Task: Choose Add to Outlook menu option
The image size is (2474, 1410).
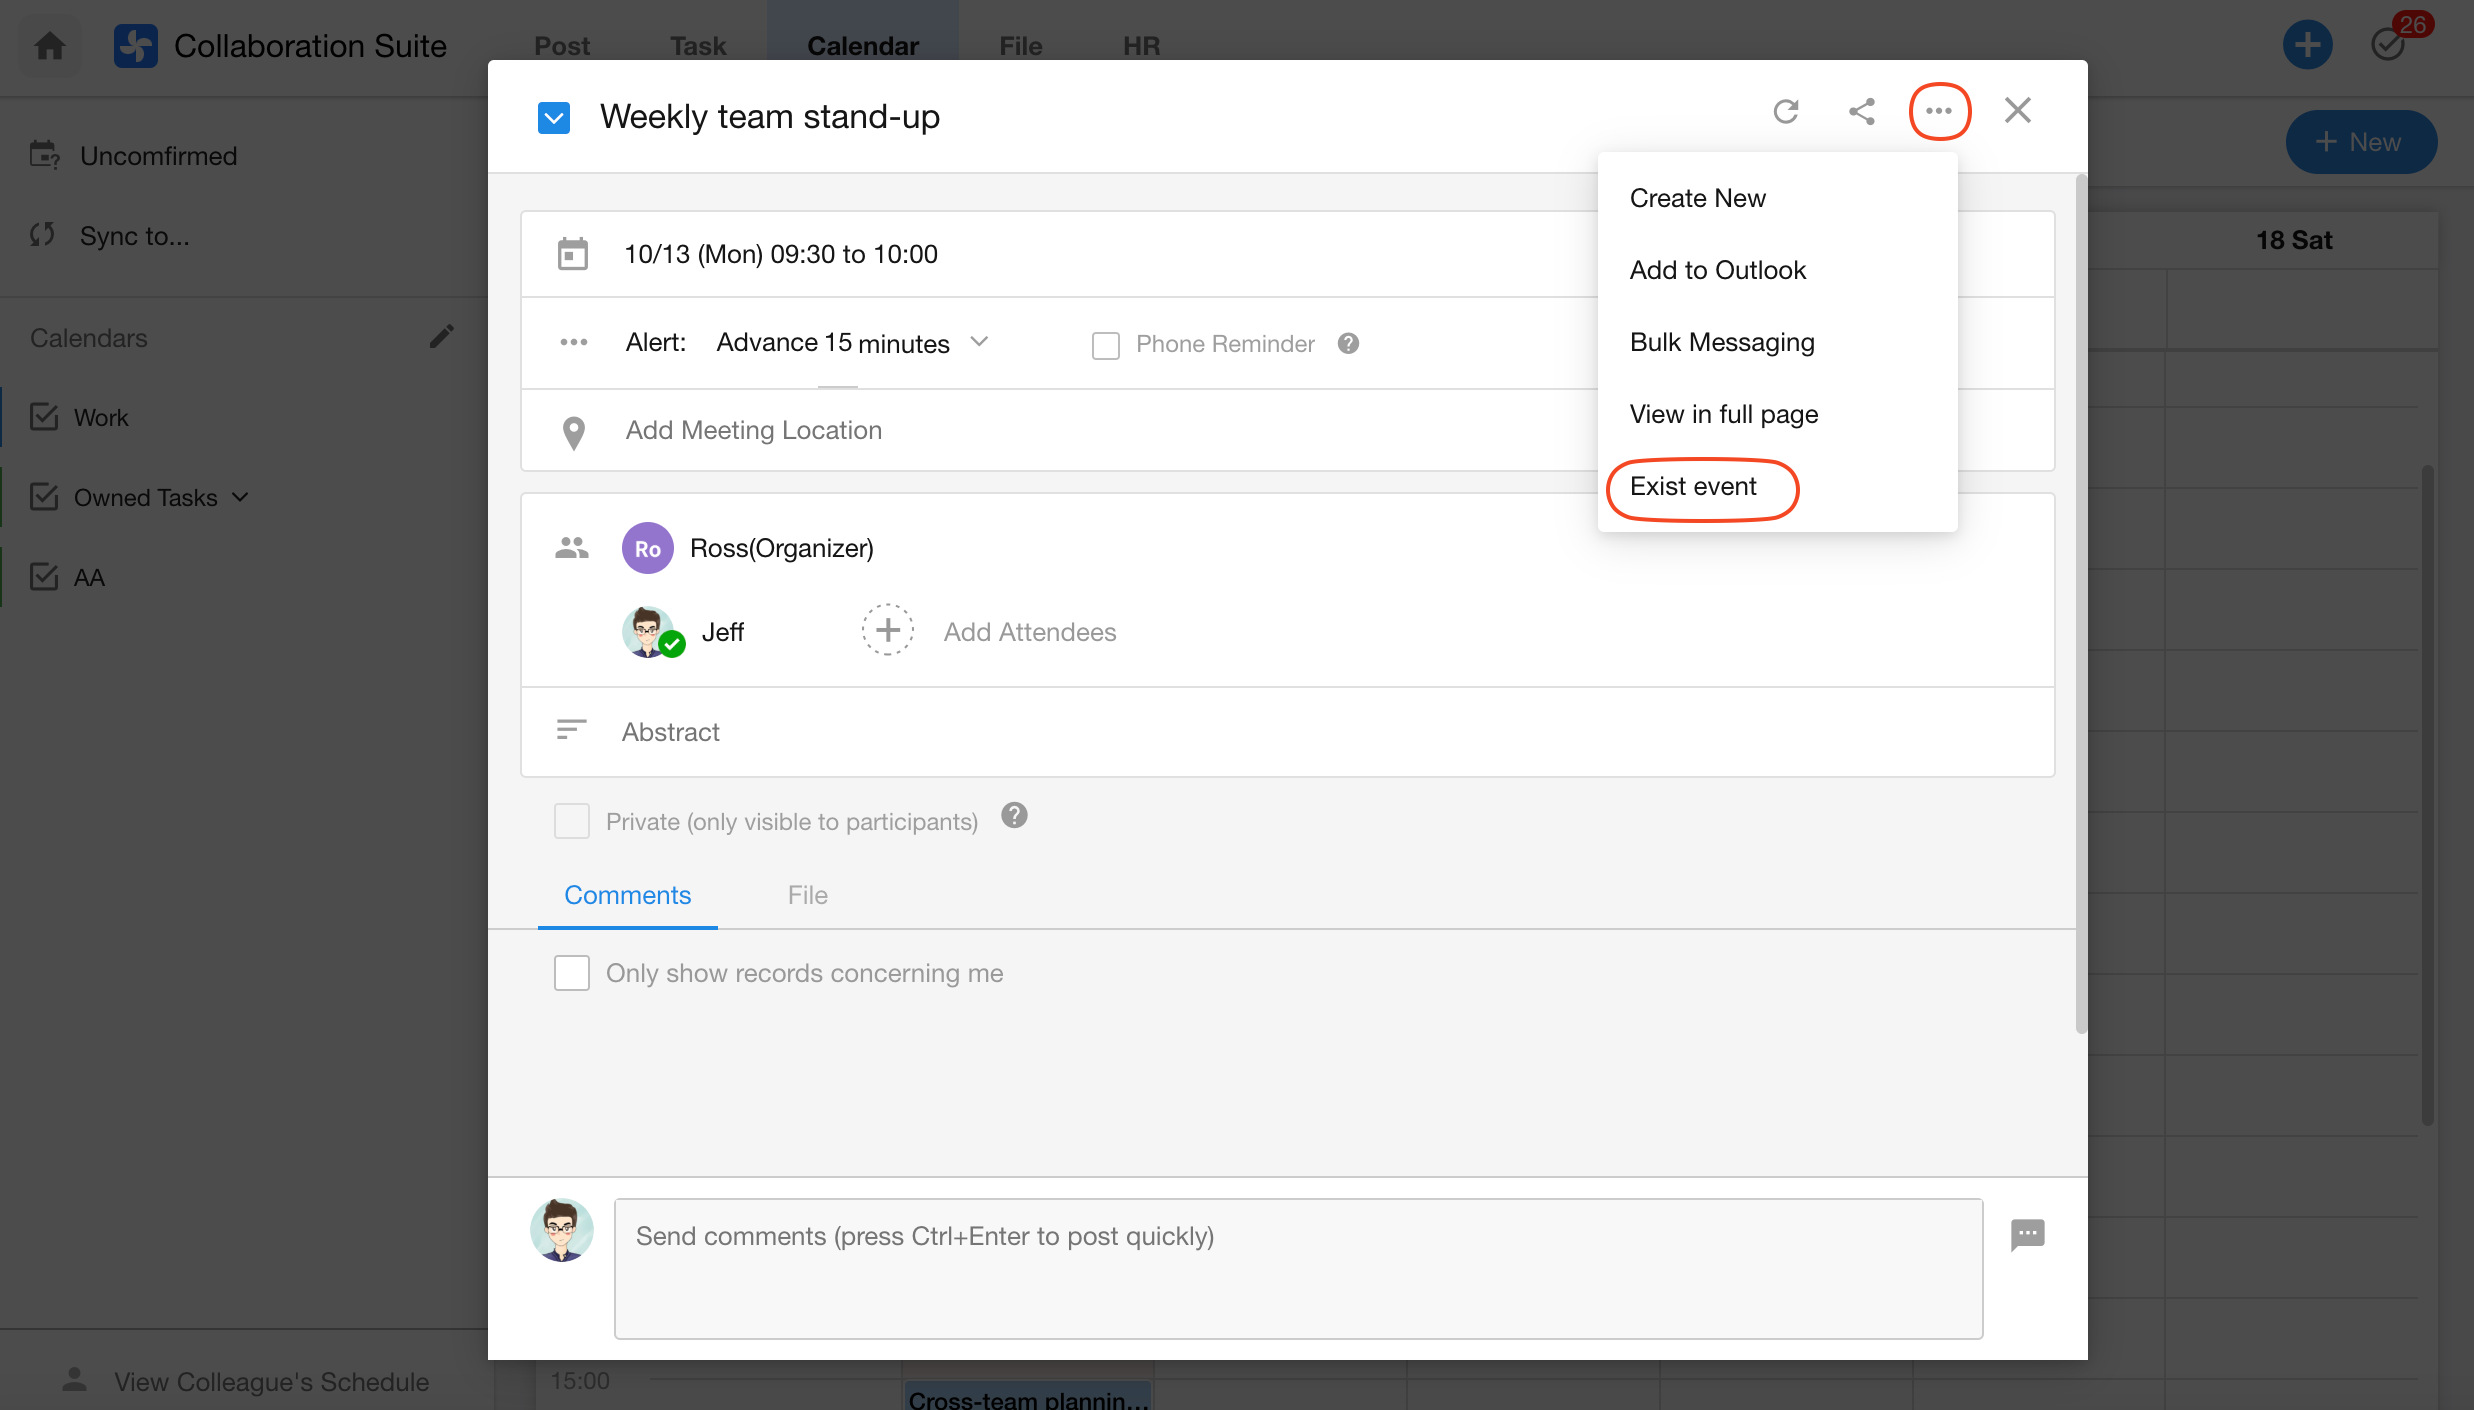Action: [x=1718, y=270]
